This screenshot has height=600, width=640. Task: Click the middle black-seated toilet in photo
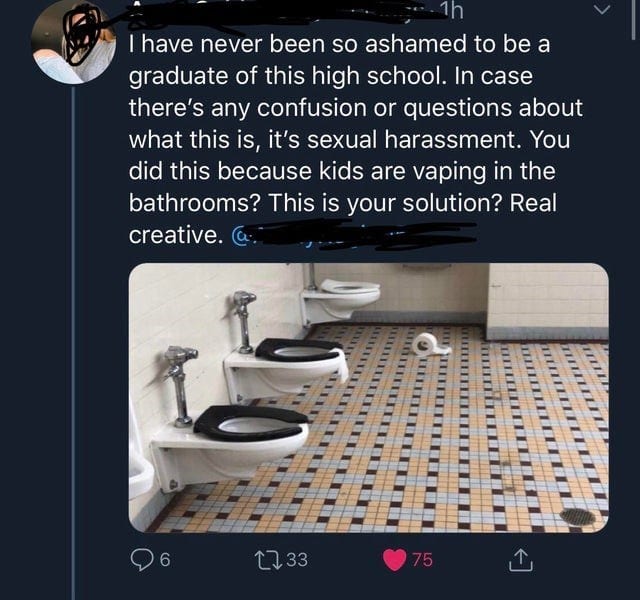click(x=298, y=349)
